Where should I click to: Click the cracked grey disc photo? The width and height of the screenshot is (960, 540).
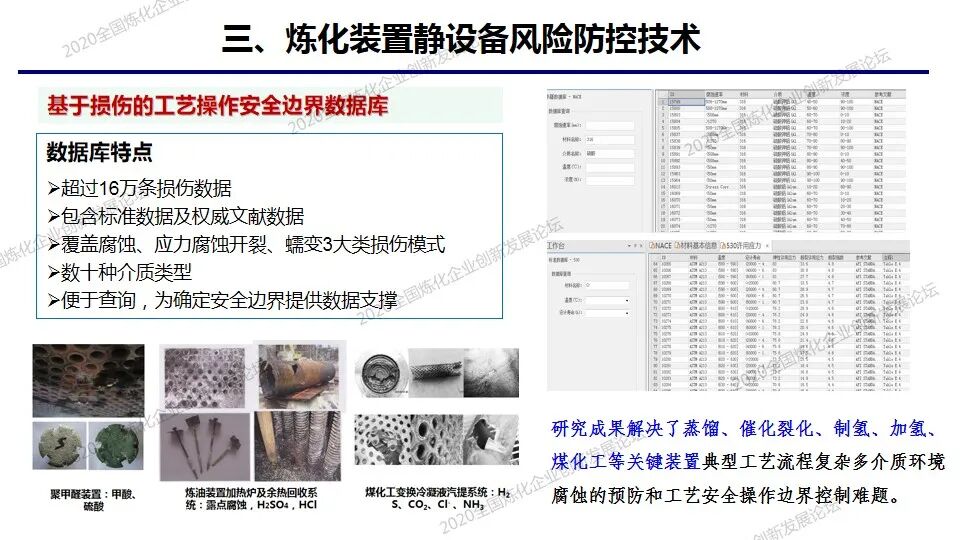[x=60, y=446]
